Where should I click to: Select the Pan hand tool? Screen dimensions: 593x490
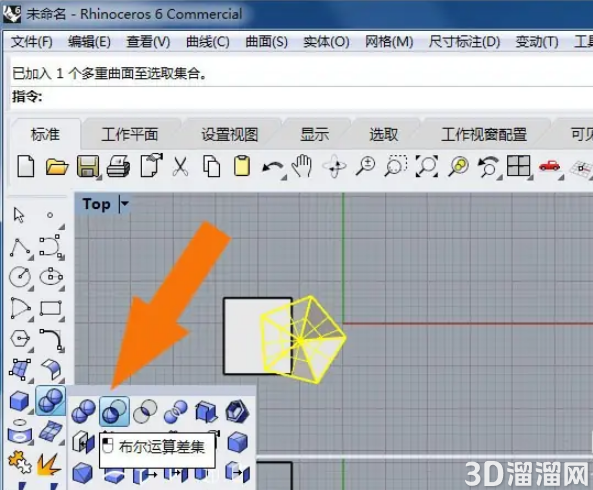(302, 166)
